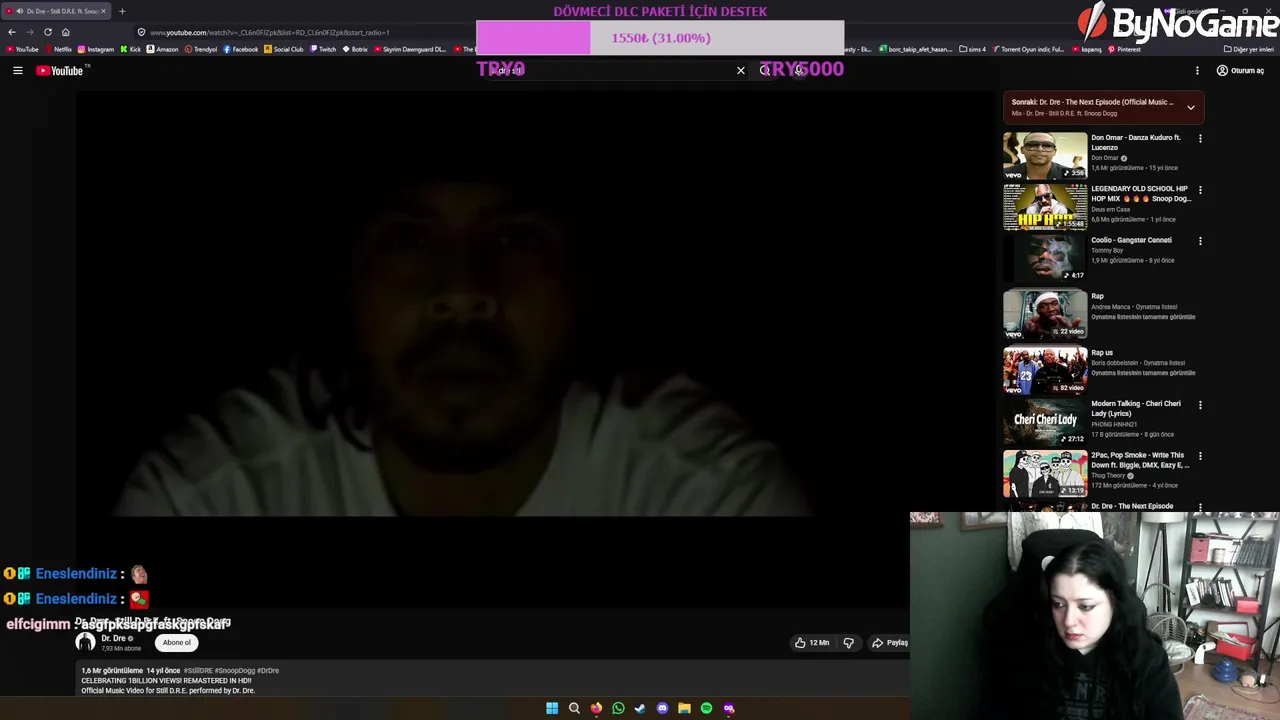Open the Pinterest bookmark
The height and width of the screenshot is (720, 1280).
1124,49
